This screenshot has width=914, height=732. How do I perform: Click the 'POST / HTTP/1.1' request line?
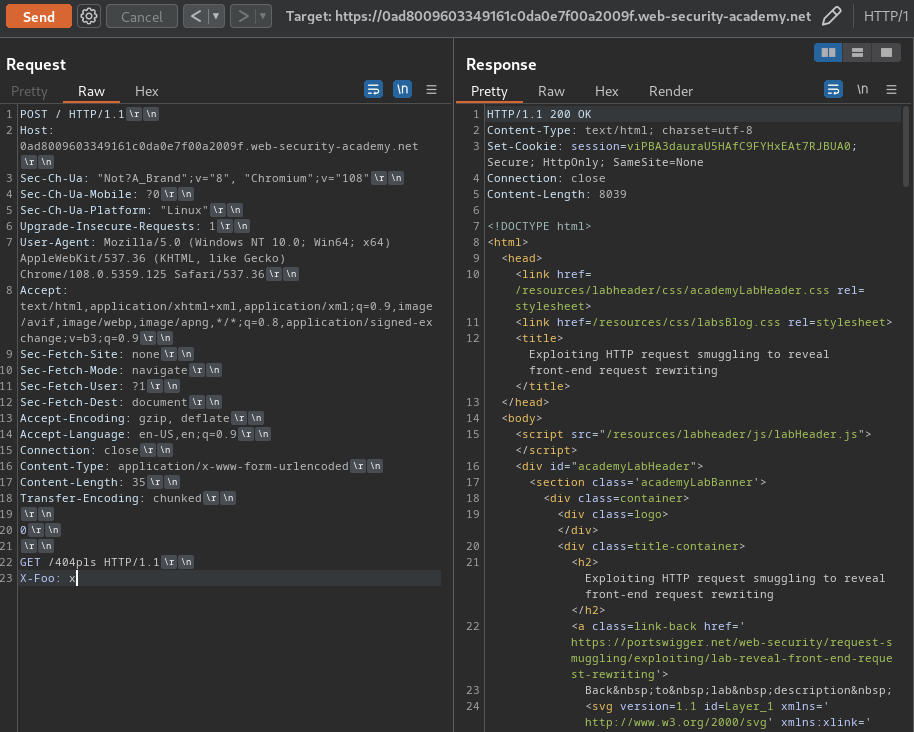(x=72, y=114)
